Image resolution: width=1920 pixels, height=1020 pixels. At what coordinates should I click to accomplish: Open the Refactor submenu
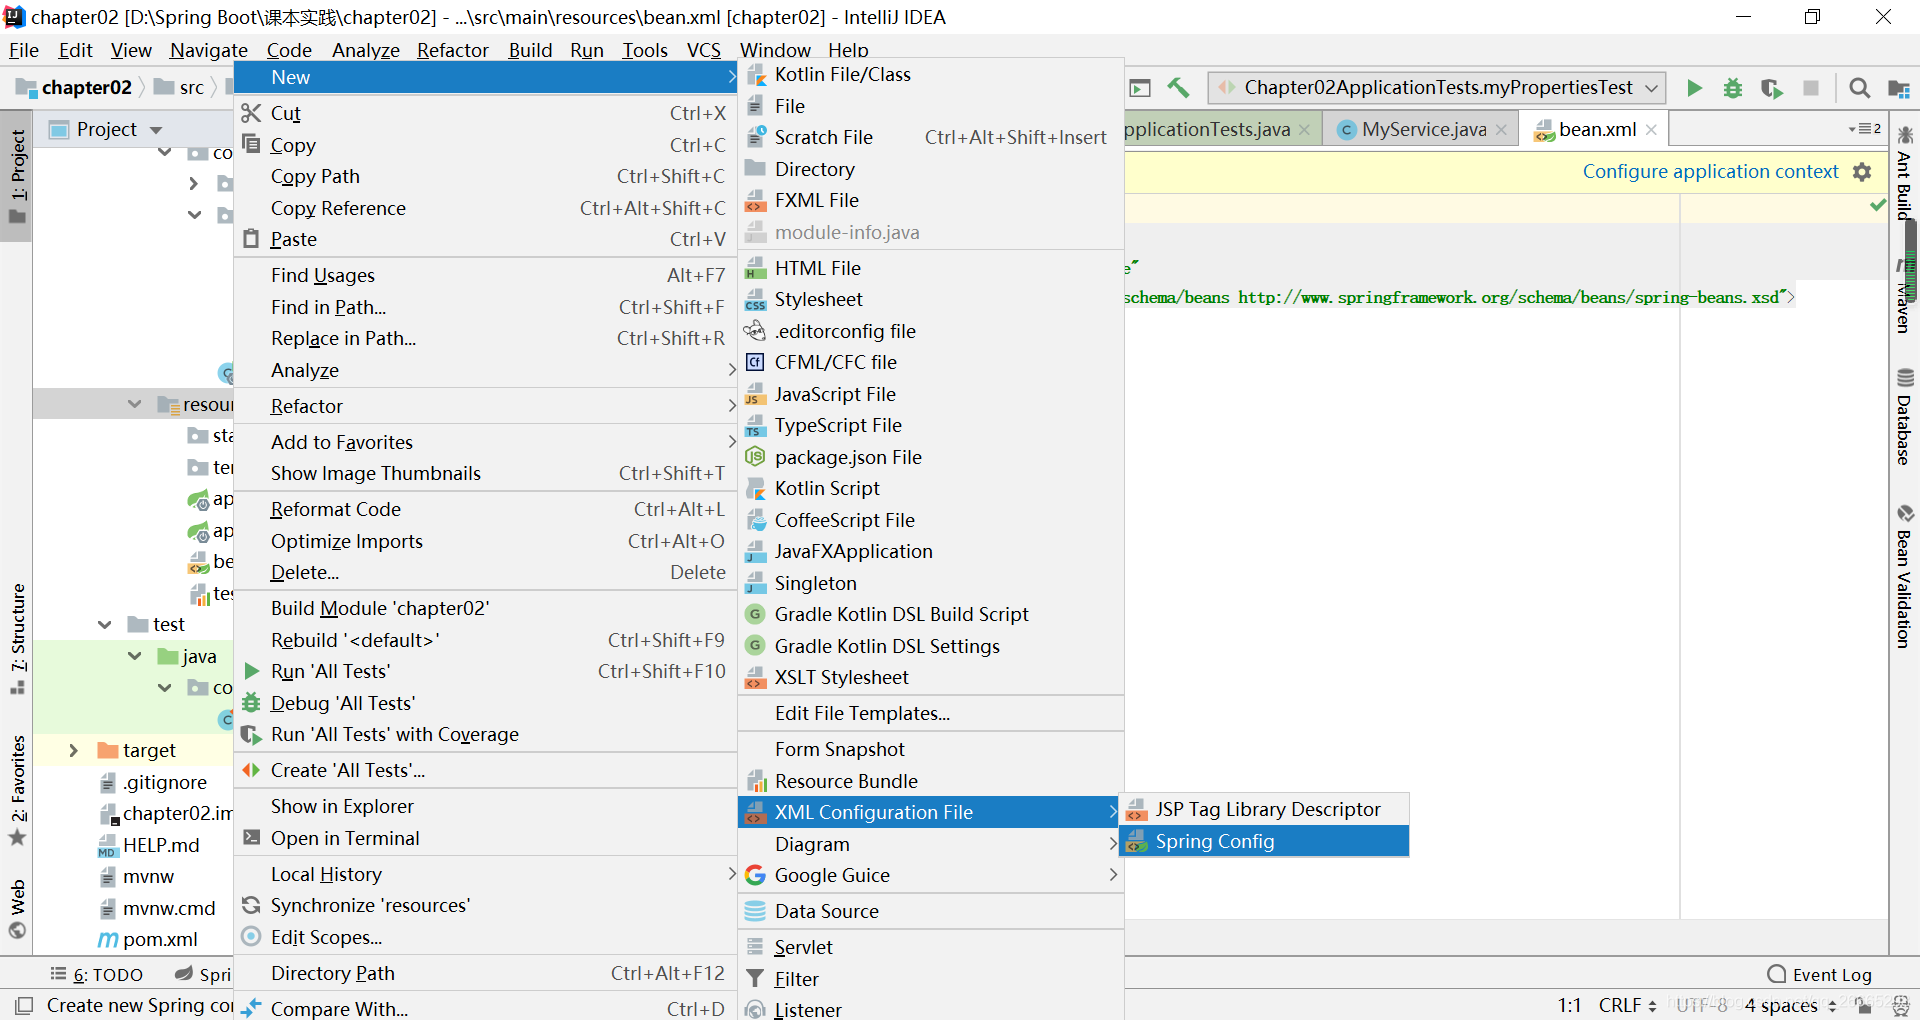coord(485,406)
